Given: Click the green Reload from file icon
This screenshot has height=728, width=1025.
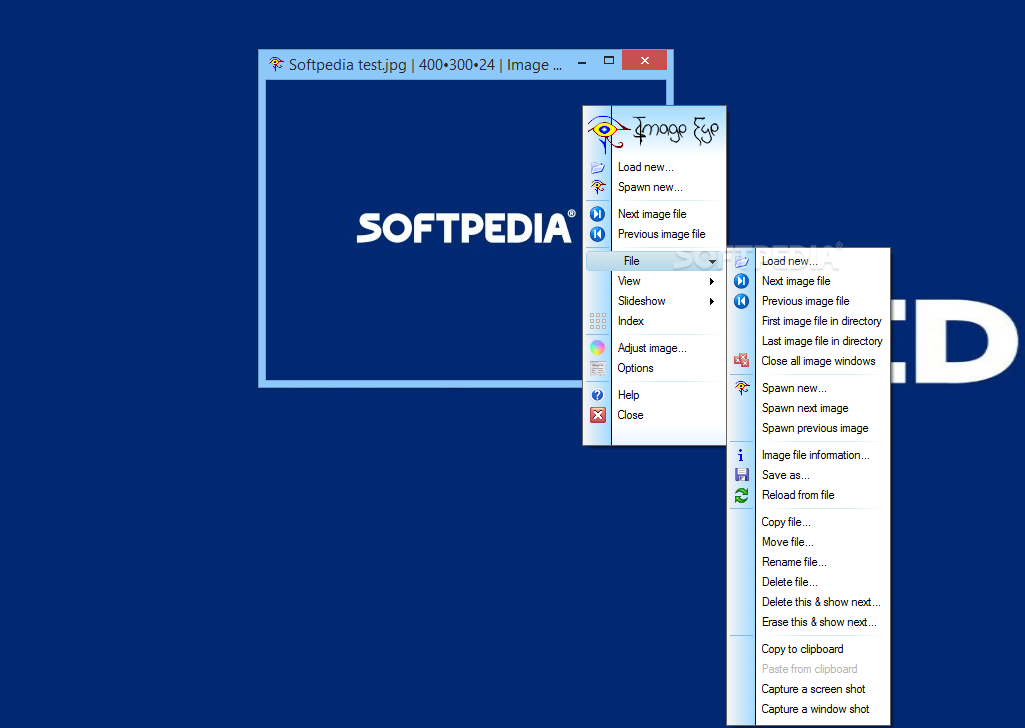Looking at the screenshot, I should click(741, 495).
